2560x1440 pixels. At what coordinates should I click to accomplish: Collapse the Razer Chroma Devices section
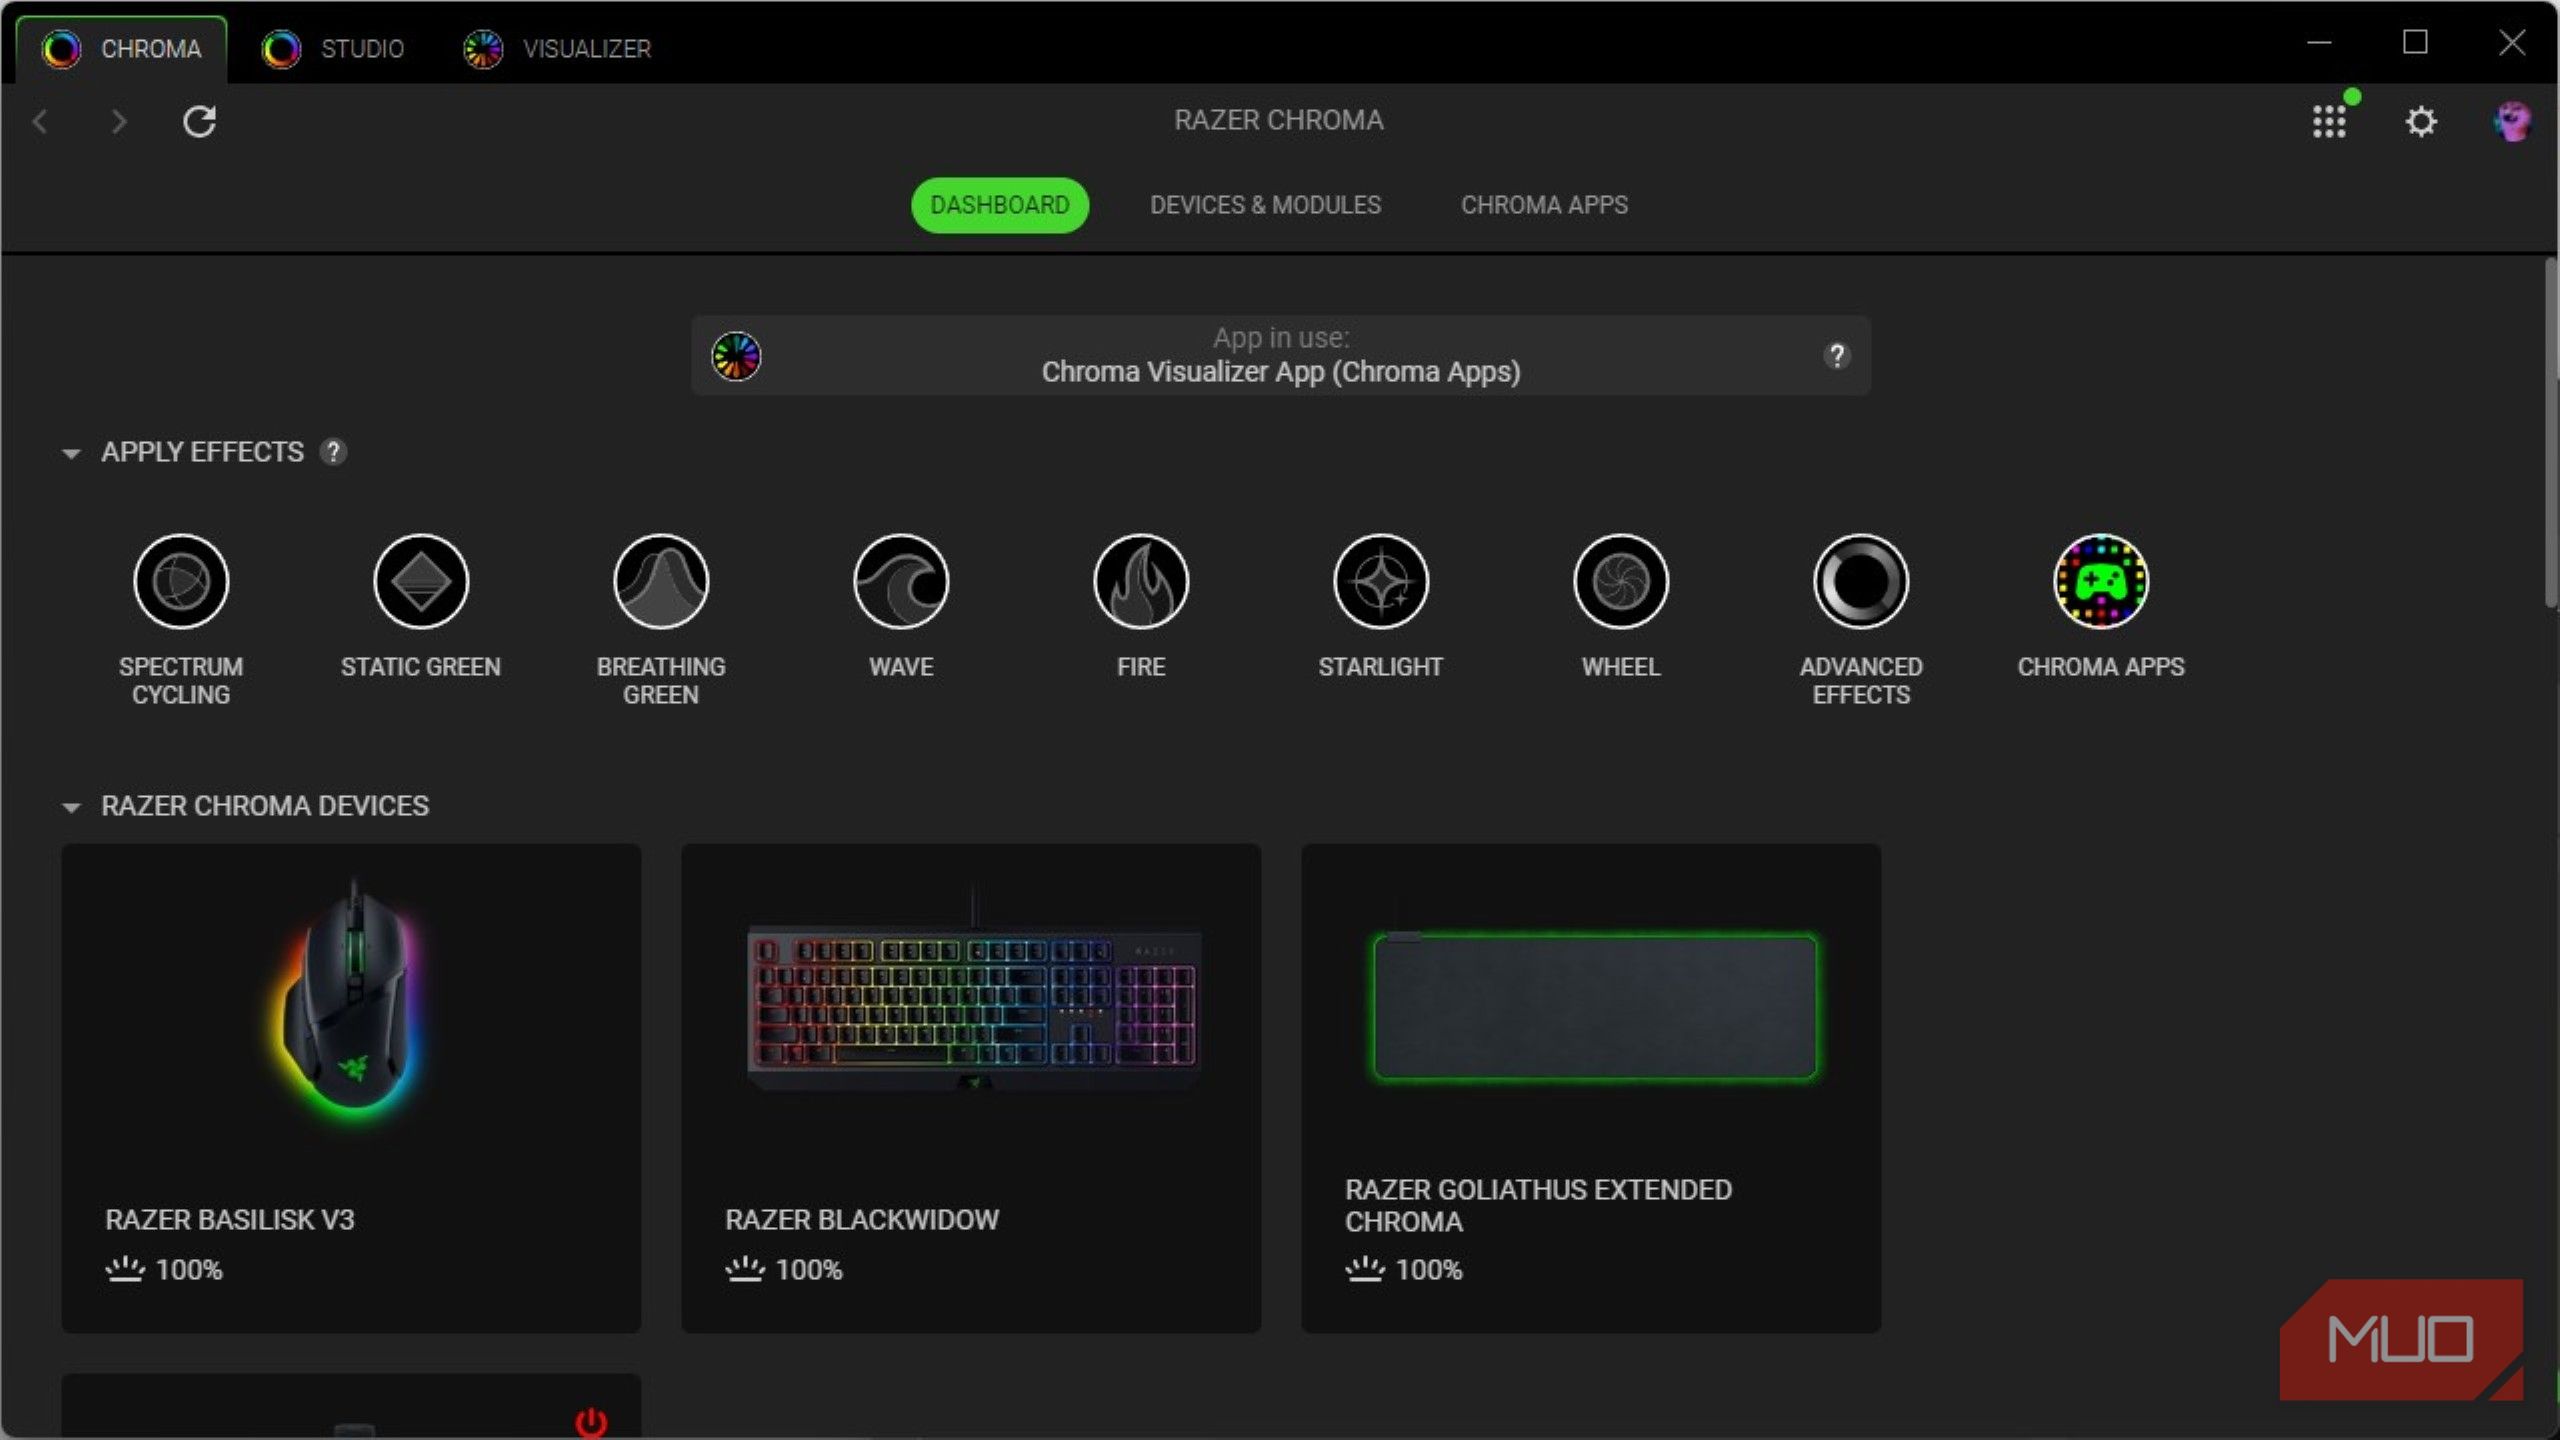coord(71,807)
